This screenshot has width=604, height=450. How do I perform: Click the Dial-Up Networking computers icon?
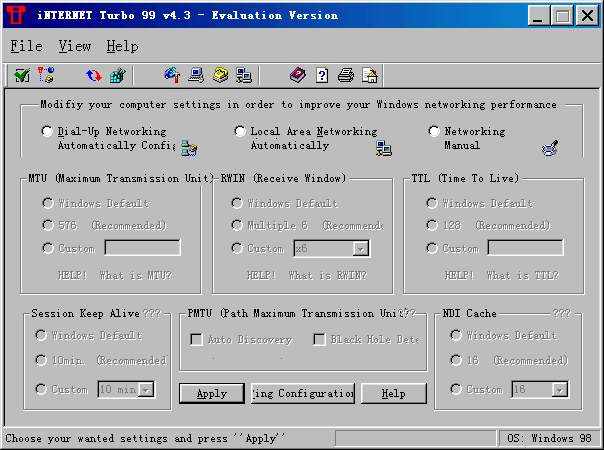tap(189, 148)
